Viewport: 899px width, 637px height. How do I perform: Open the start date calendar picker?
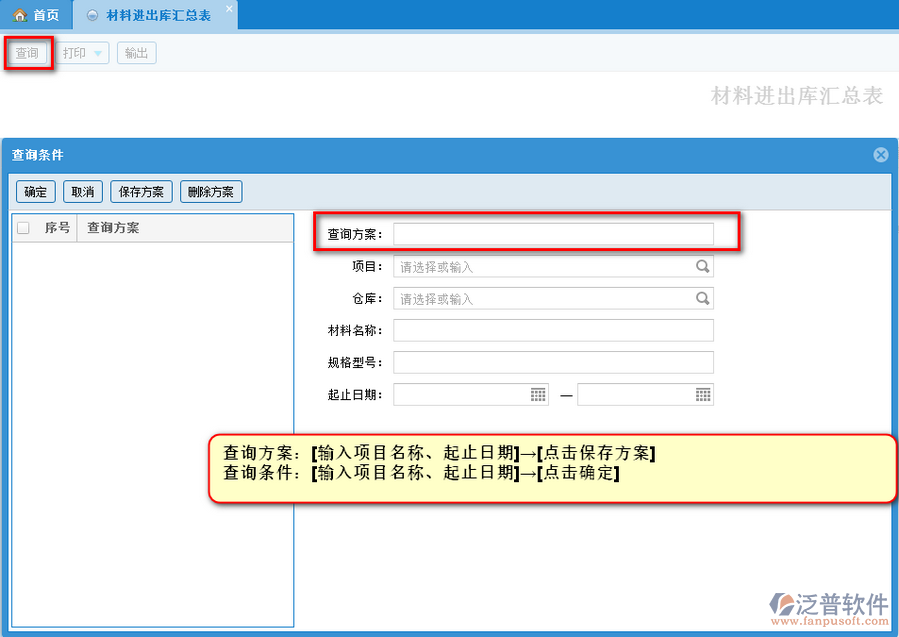tap(538, 395)
